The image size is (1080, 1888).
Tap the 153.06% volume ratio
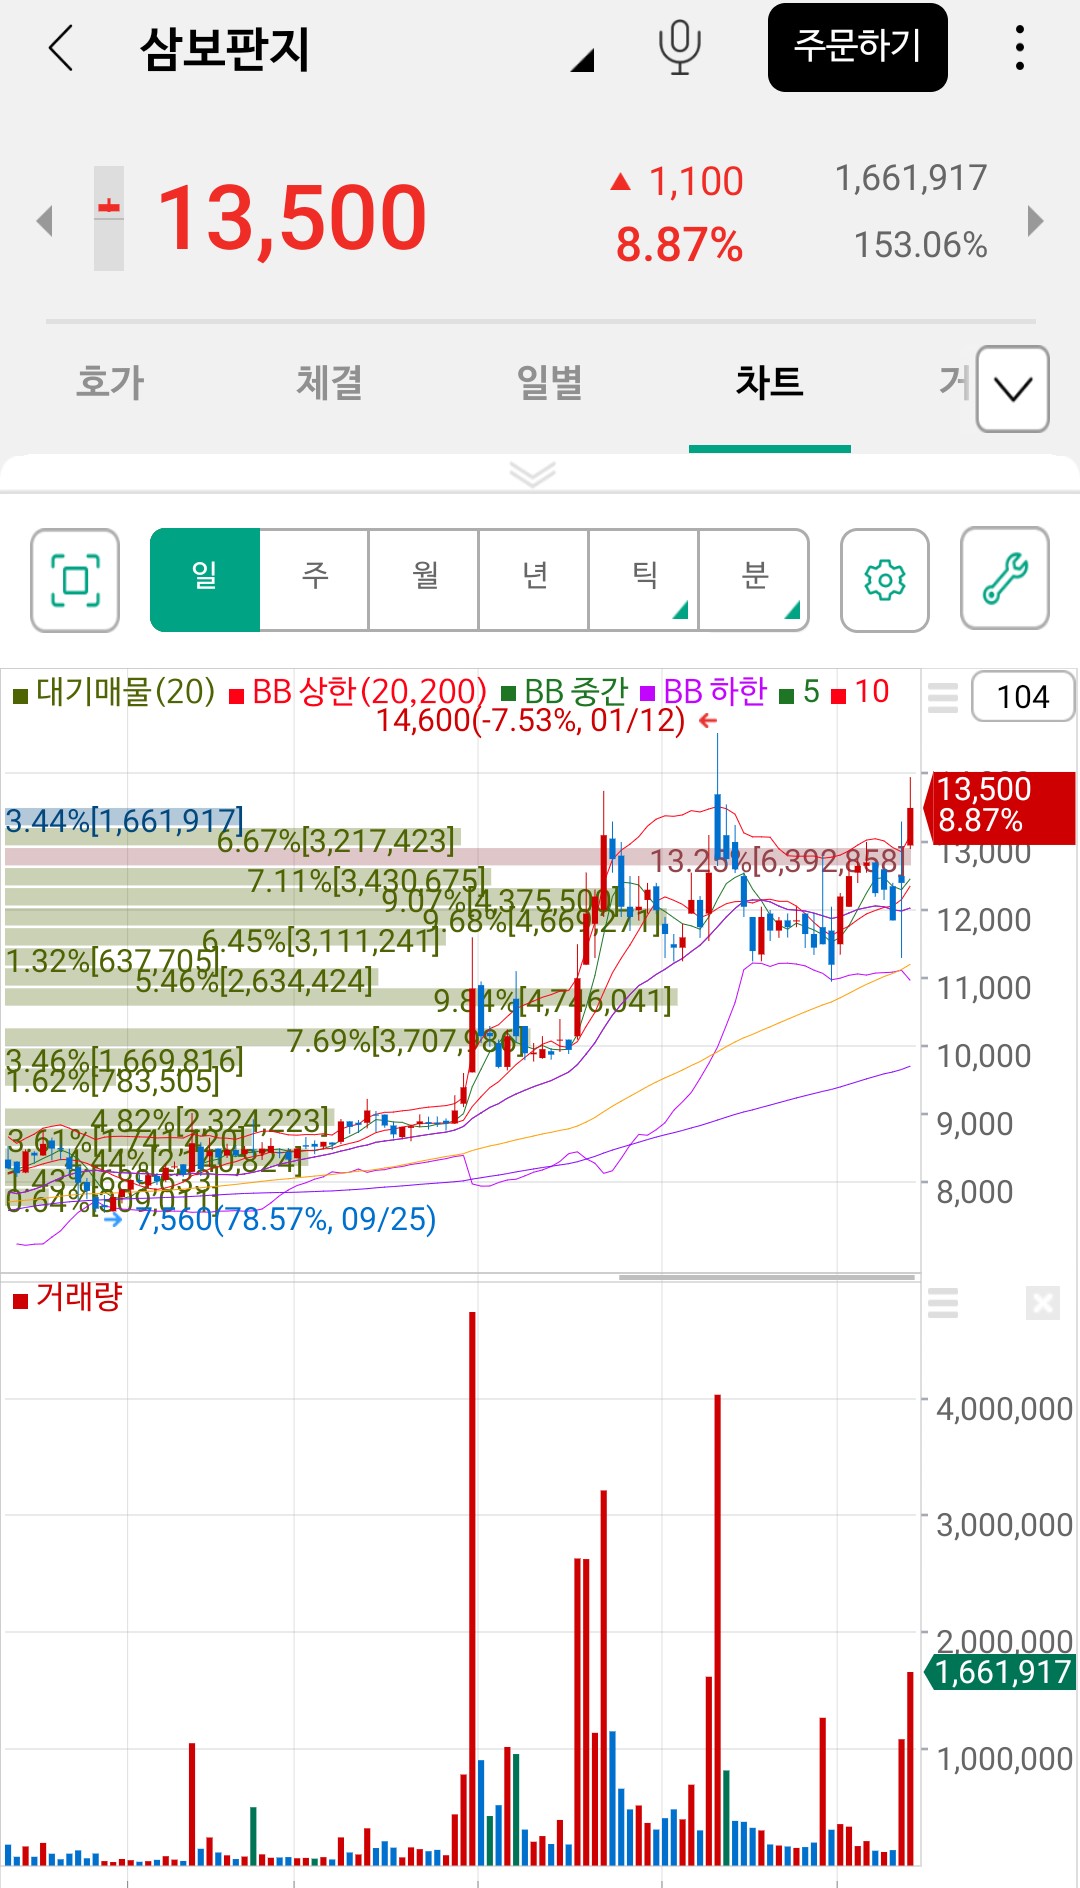(x=920, y=245)
